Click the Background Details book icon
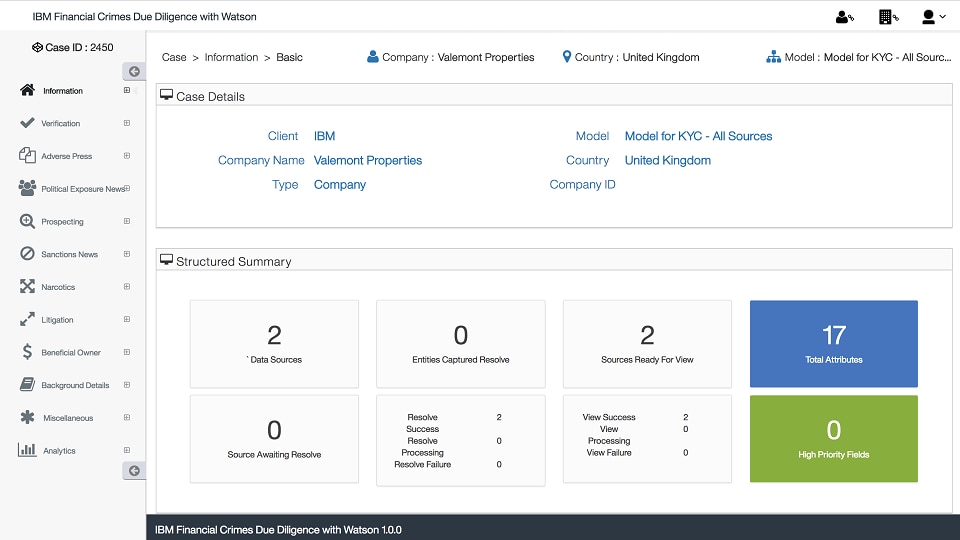960x540 pixels. tap(27, 384)
